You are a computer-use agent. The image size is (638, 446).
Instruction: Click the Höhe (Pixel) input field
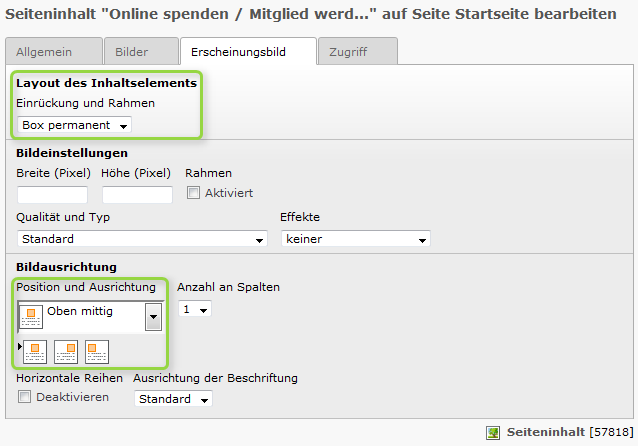click(x=136, y=194)
